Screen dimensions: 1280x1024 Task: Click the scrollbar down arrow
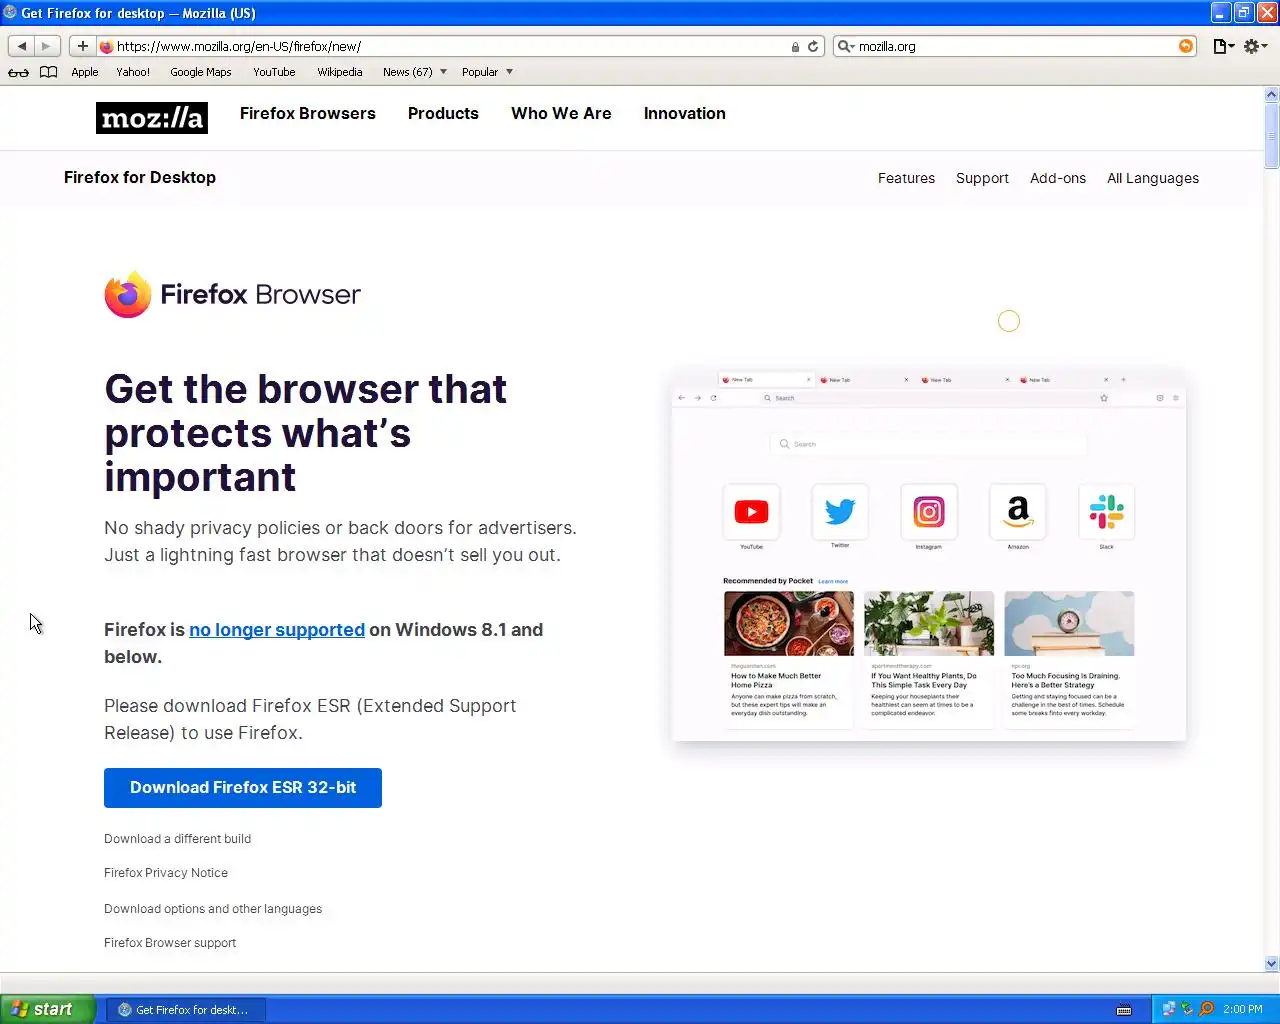tap(1272, 964)
